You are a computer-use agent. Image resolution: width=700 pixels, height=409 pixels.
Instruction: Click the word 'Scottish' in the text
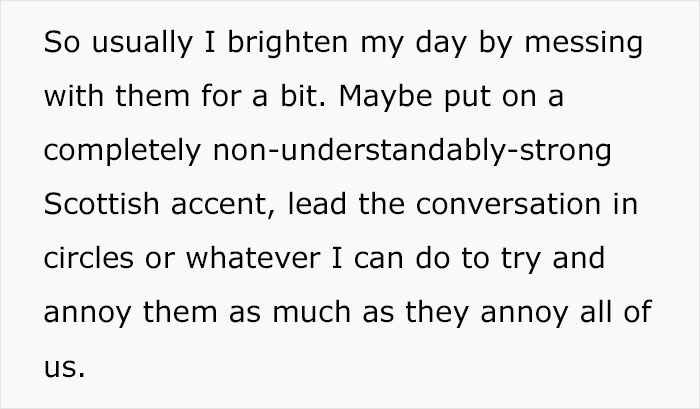coord(101,204)
